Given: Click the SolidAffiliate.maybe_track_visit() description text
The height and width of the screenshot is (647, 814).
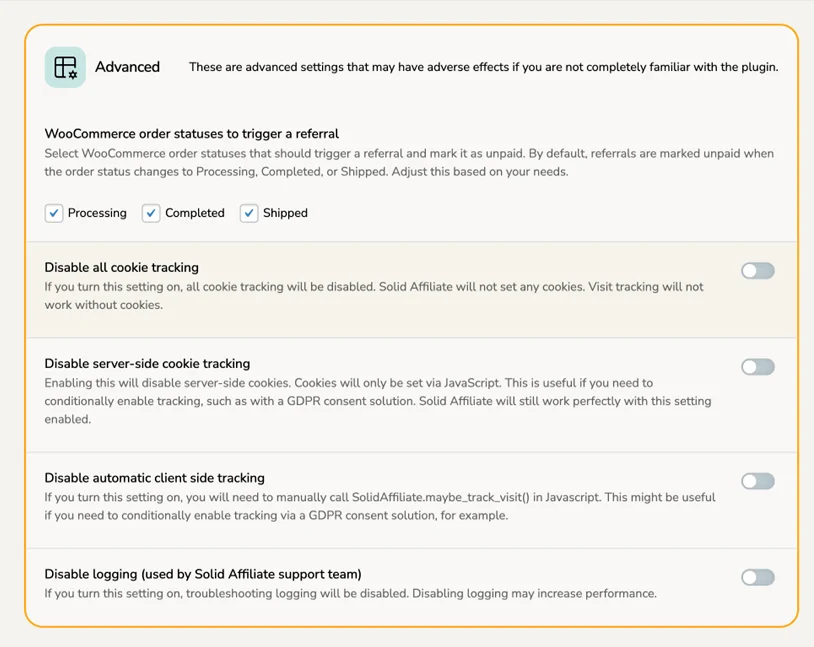Looking at the screenshot, I should (x=380, y=506).
